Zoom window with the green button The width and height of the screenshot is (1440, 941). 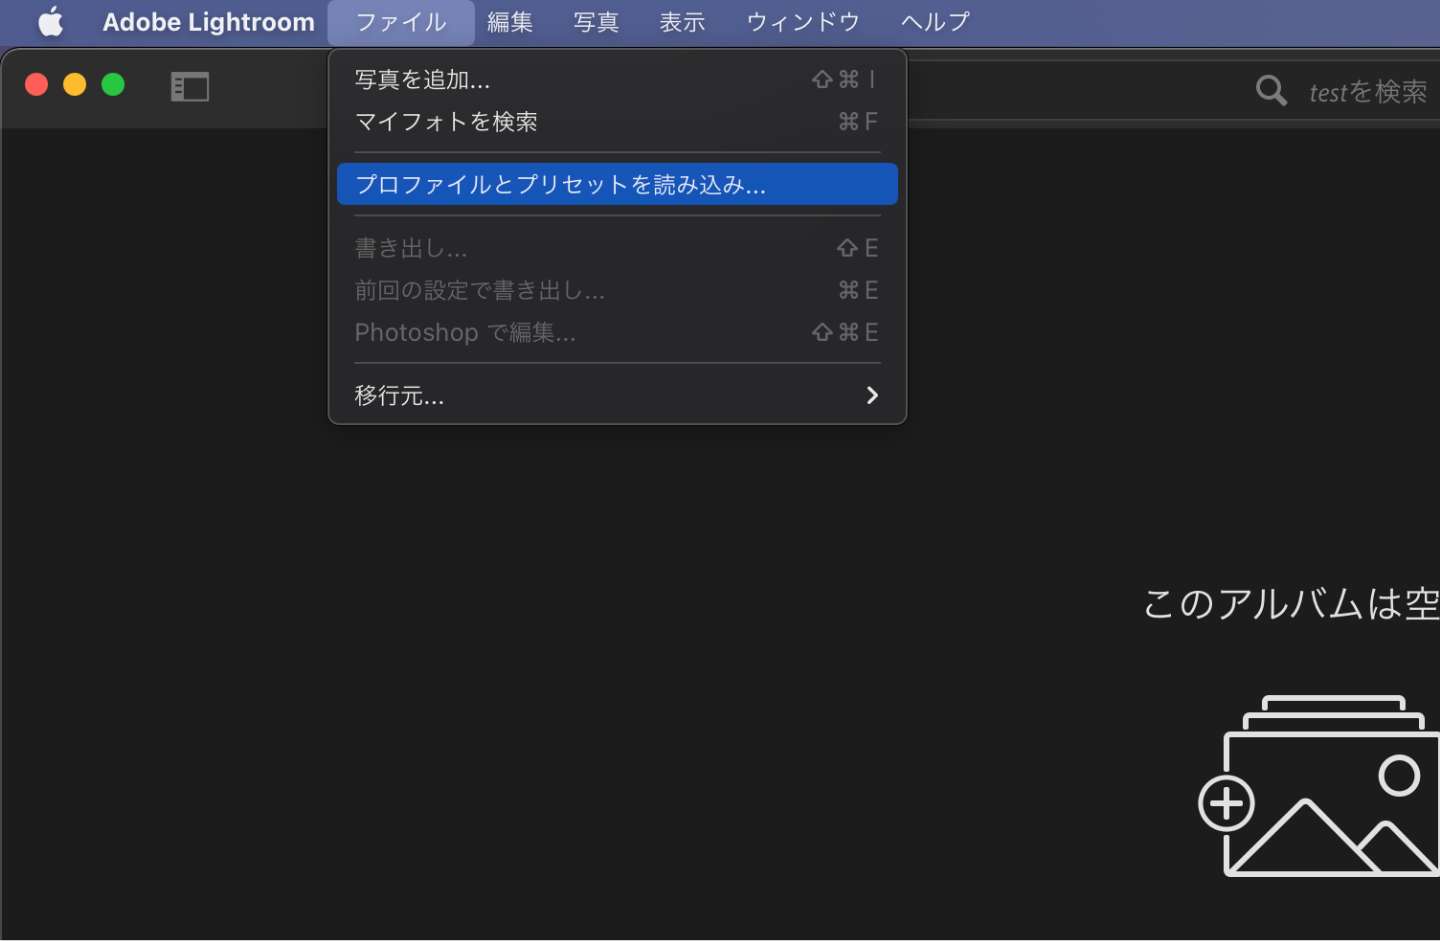(114, 85)
